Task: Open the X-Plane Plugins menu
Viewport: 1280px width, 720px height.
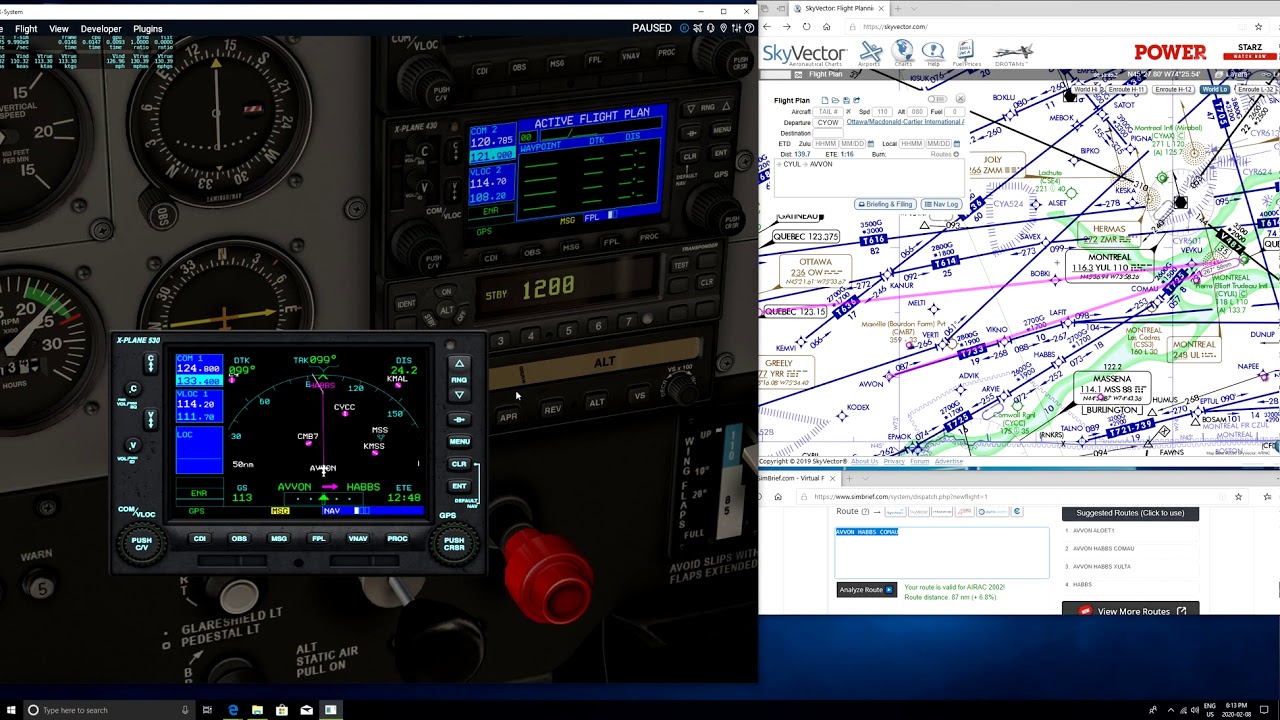Action: click(x=147, y=29)
